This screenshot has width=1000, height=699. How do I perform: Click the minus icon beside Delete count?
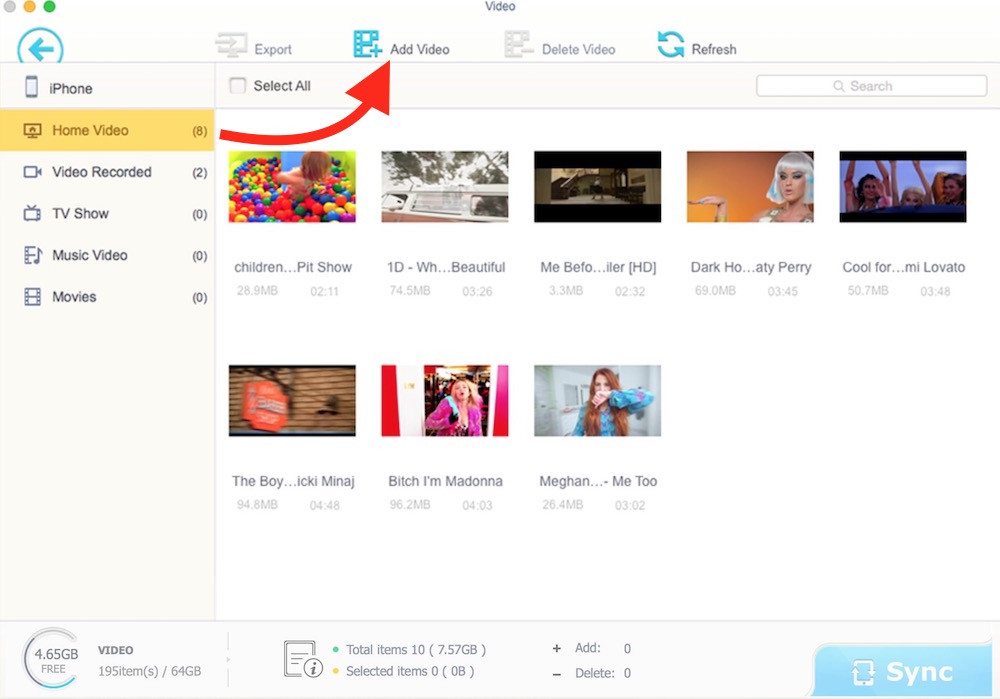(x=557, y=673)
